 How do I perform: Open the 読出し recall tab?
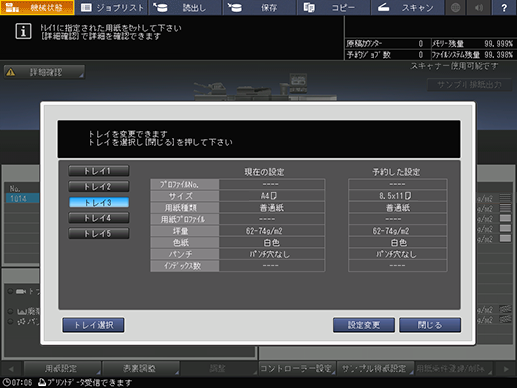tap(186, 7)
